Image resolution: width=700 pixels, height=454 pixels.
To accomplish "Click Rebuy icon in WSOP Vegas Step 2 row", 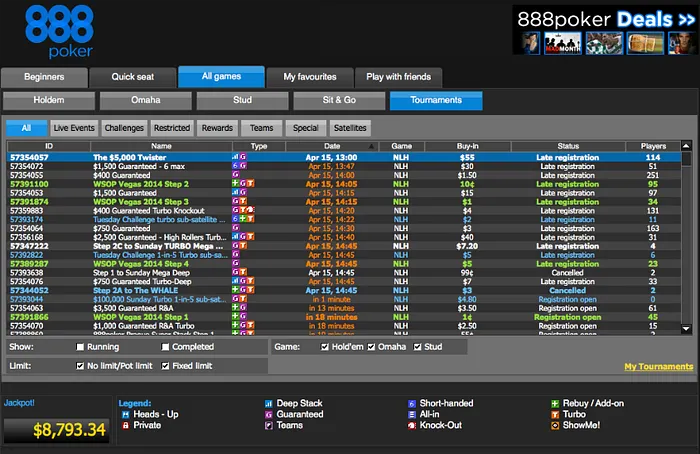I will pos(235,183).
